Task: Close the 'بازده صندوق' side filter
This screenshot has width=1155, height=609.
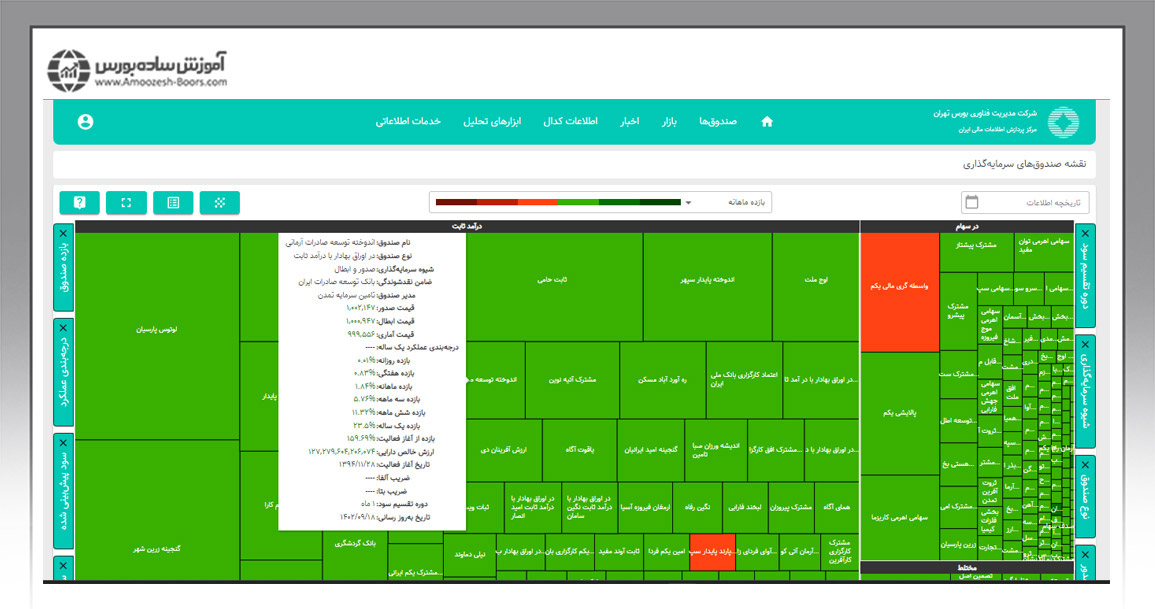Action: [x=64, y=231]
